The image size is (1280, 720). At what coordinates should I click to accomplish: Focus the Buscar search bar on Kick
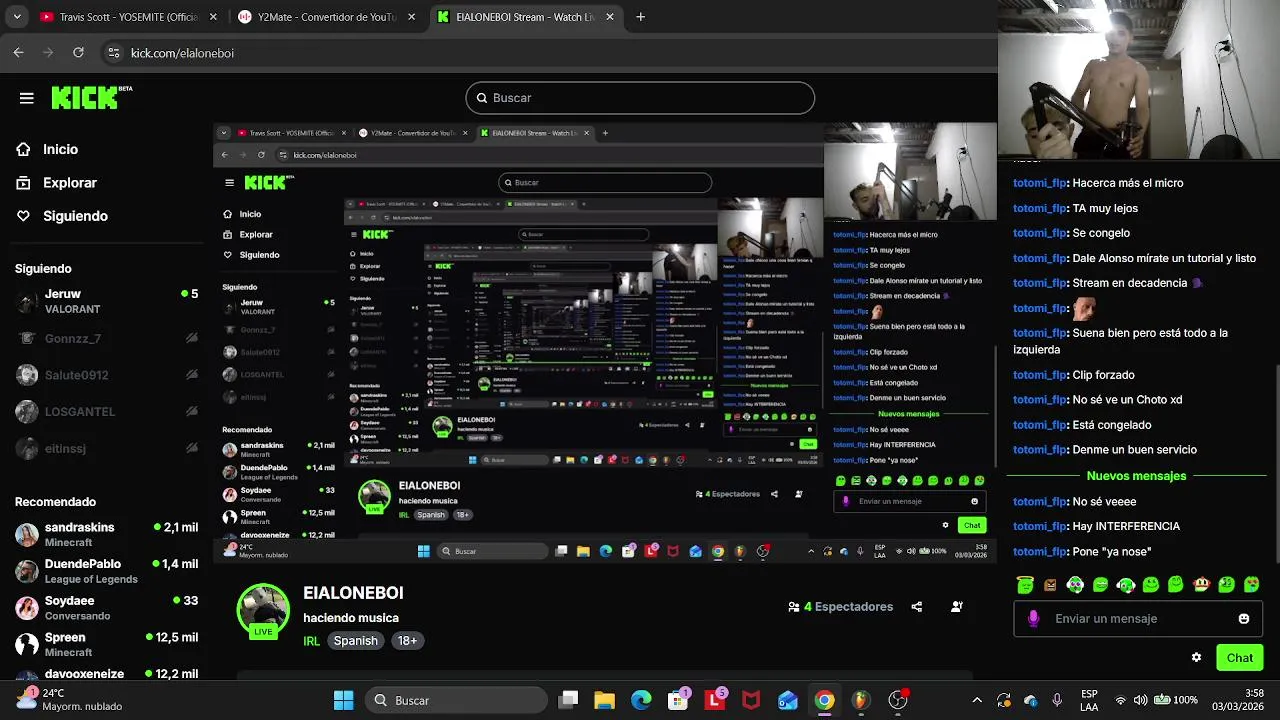(x=640, y=98)
